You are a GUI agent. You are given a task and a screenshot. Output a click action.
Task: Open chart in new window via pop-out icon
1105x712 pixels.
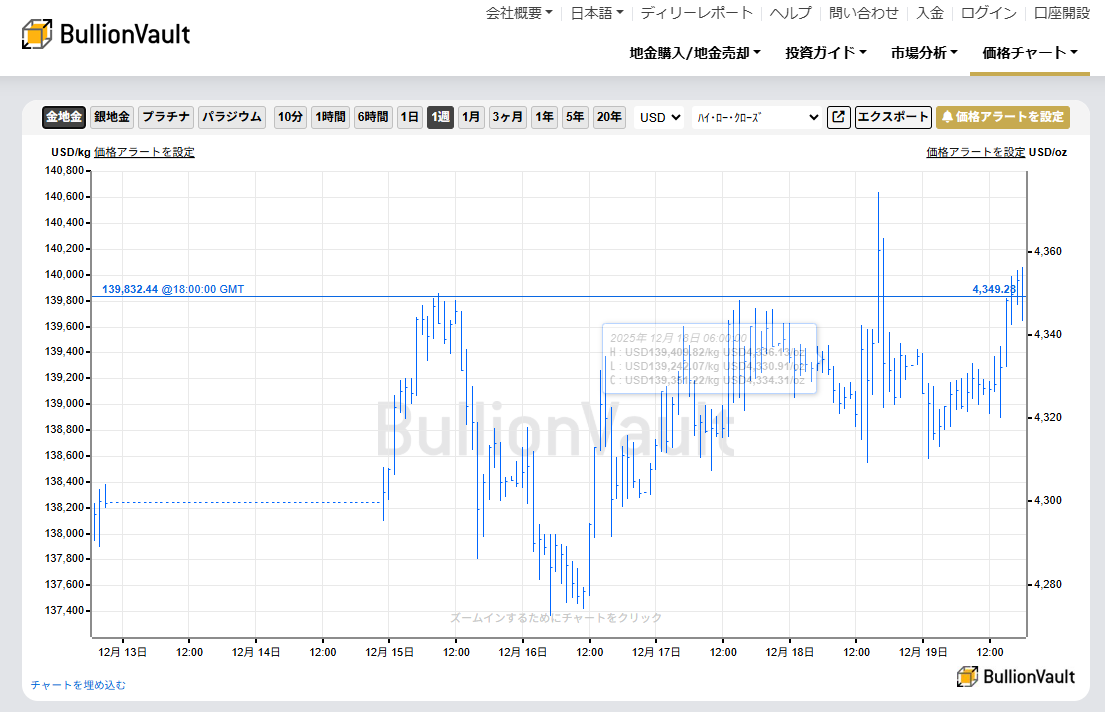[838, 117]
